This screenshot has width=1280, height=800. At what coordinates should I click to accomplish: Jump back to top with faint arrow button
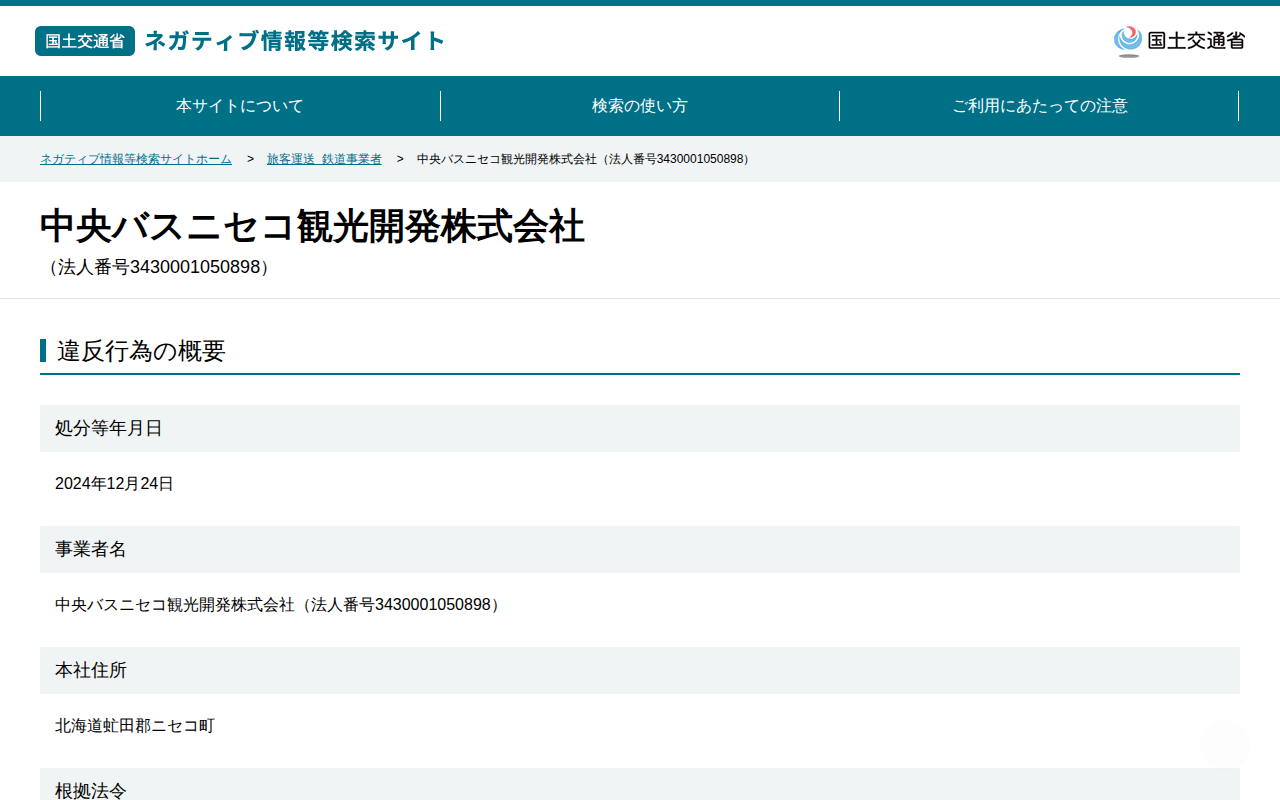click(x=1224, y=744)
